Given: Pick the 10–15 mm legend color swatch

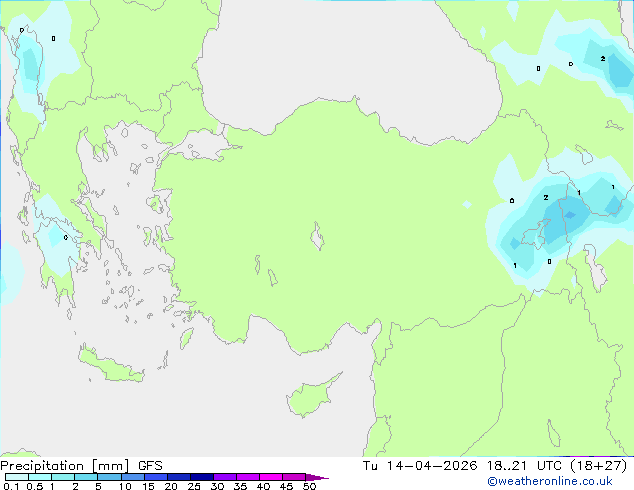Looking at the screenshot, I should (x=133, y=477).
